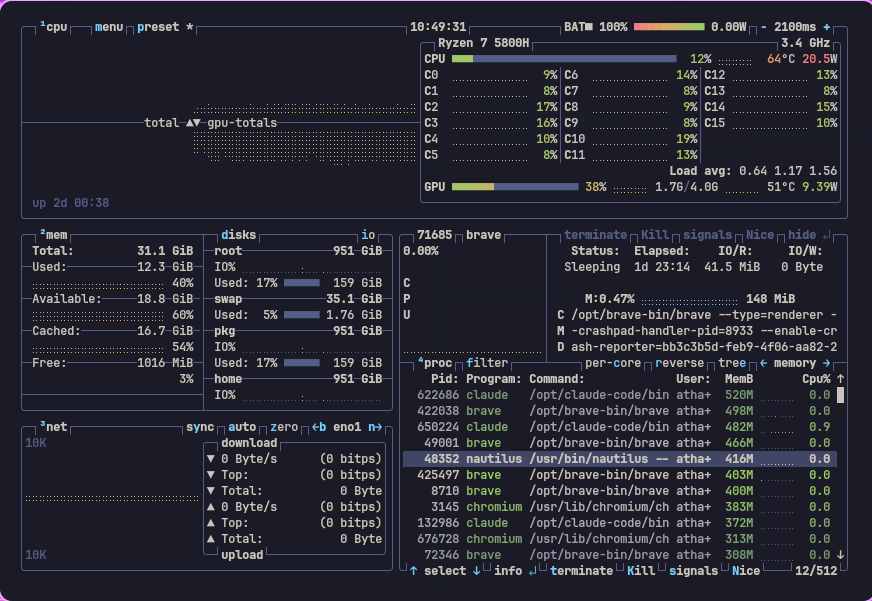Click terminate in the bottom bar

click(581, 571)
